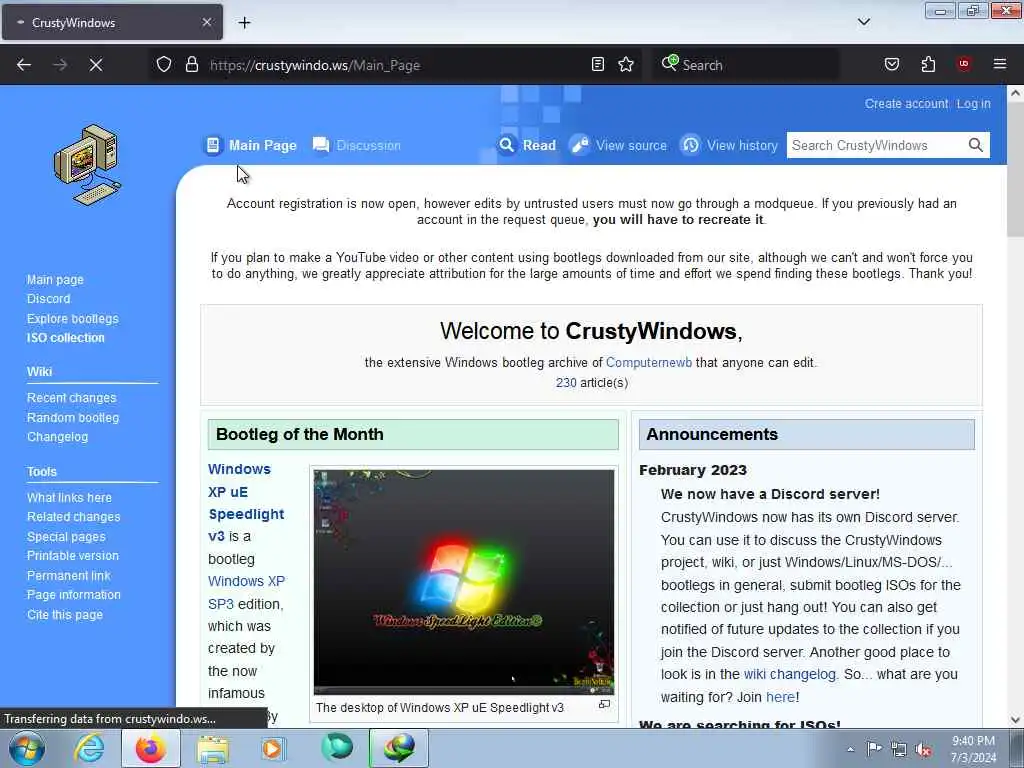1024x768 pixels.
Task: Switch to Firefox in taskbar
Action: coord(151,748)
